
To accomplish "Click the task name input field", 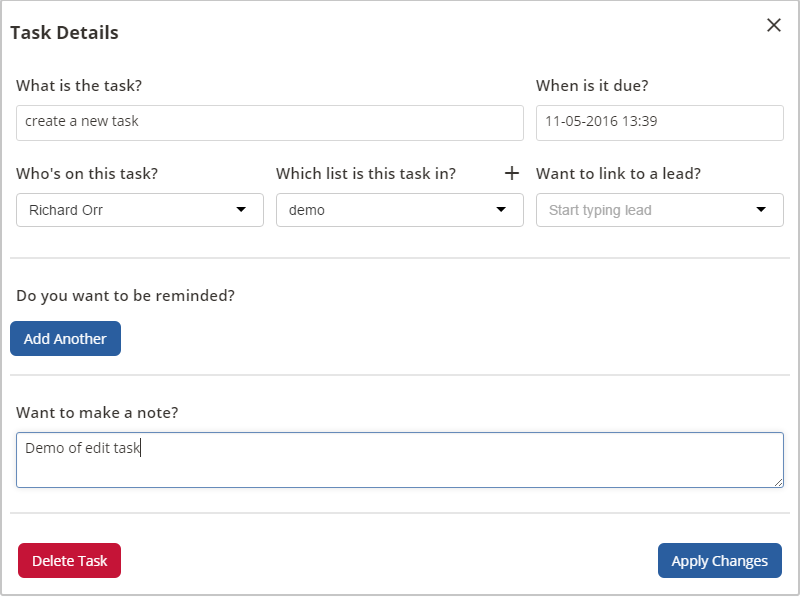I will tap(270, 123).
